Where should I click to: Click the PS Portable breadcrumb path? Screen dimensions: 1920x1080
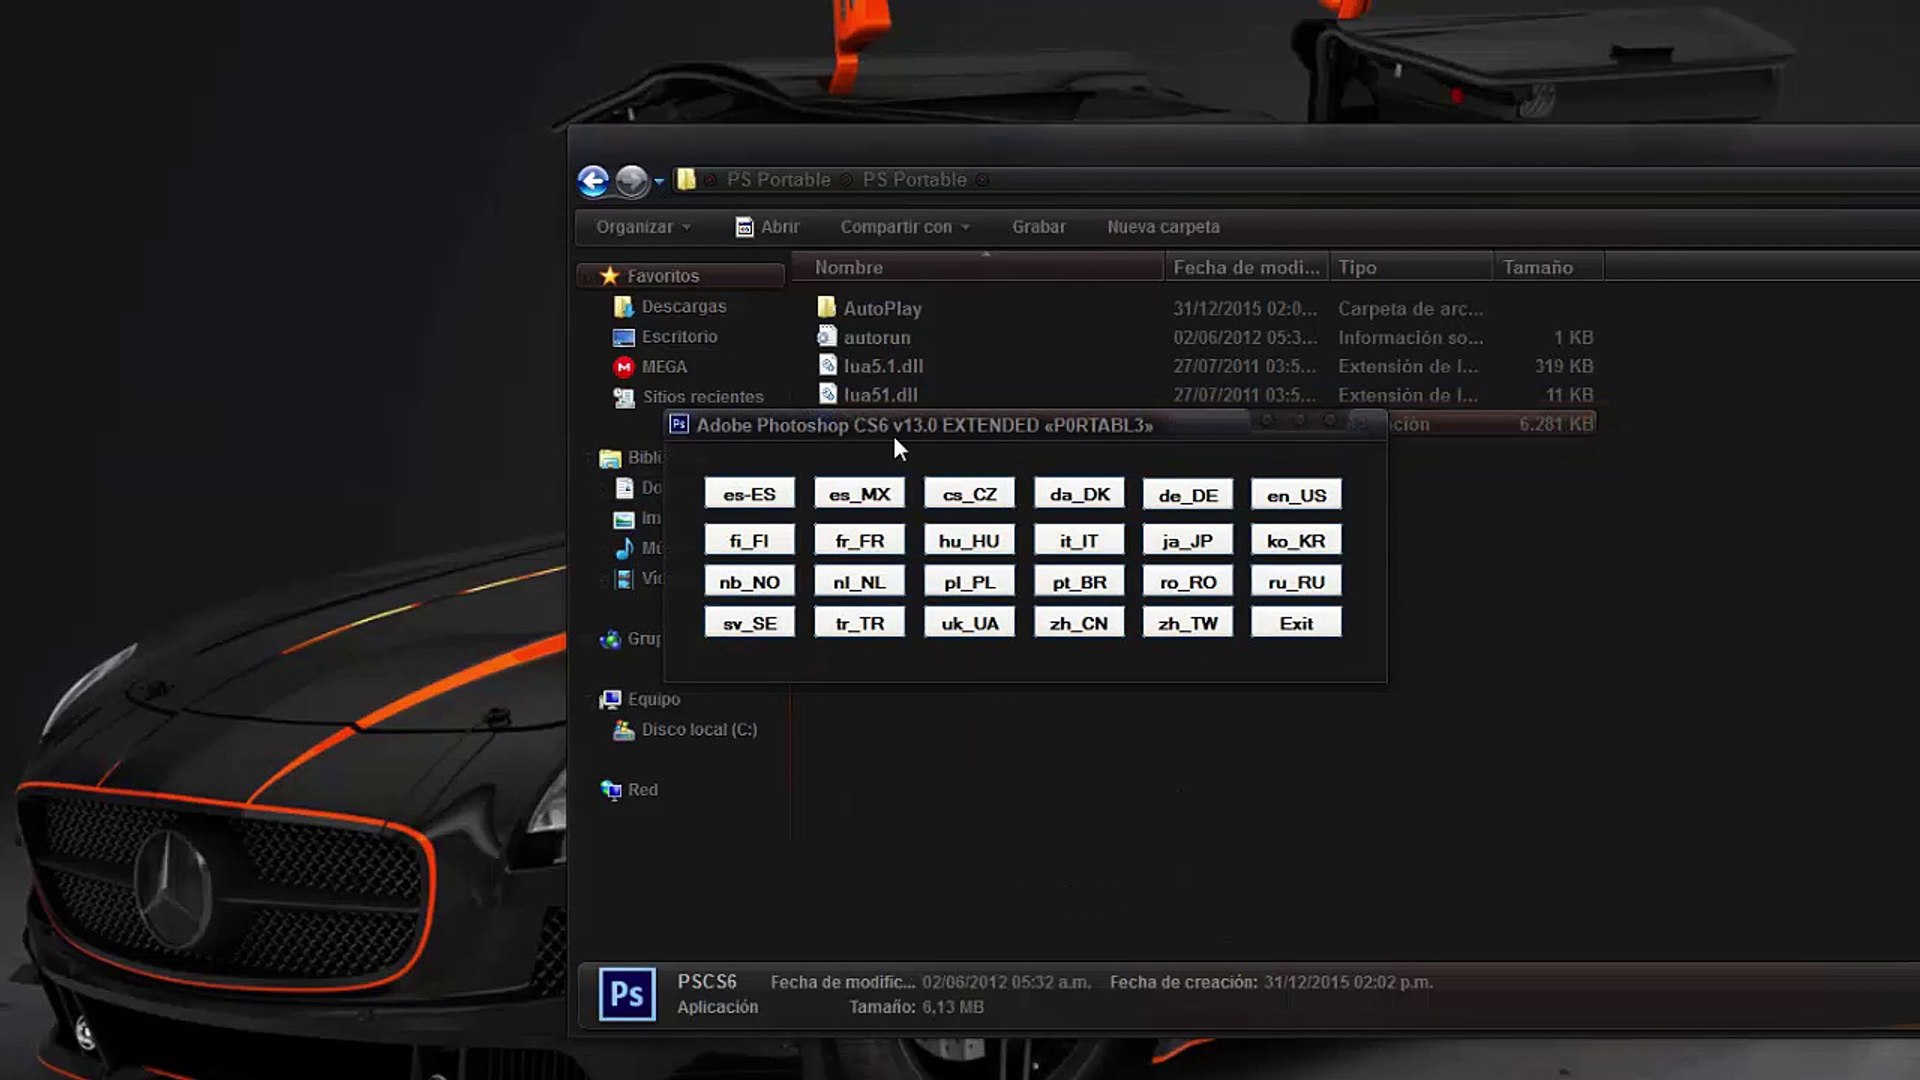coord(778,180)
